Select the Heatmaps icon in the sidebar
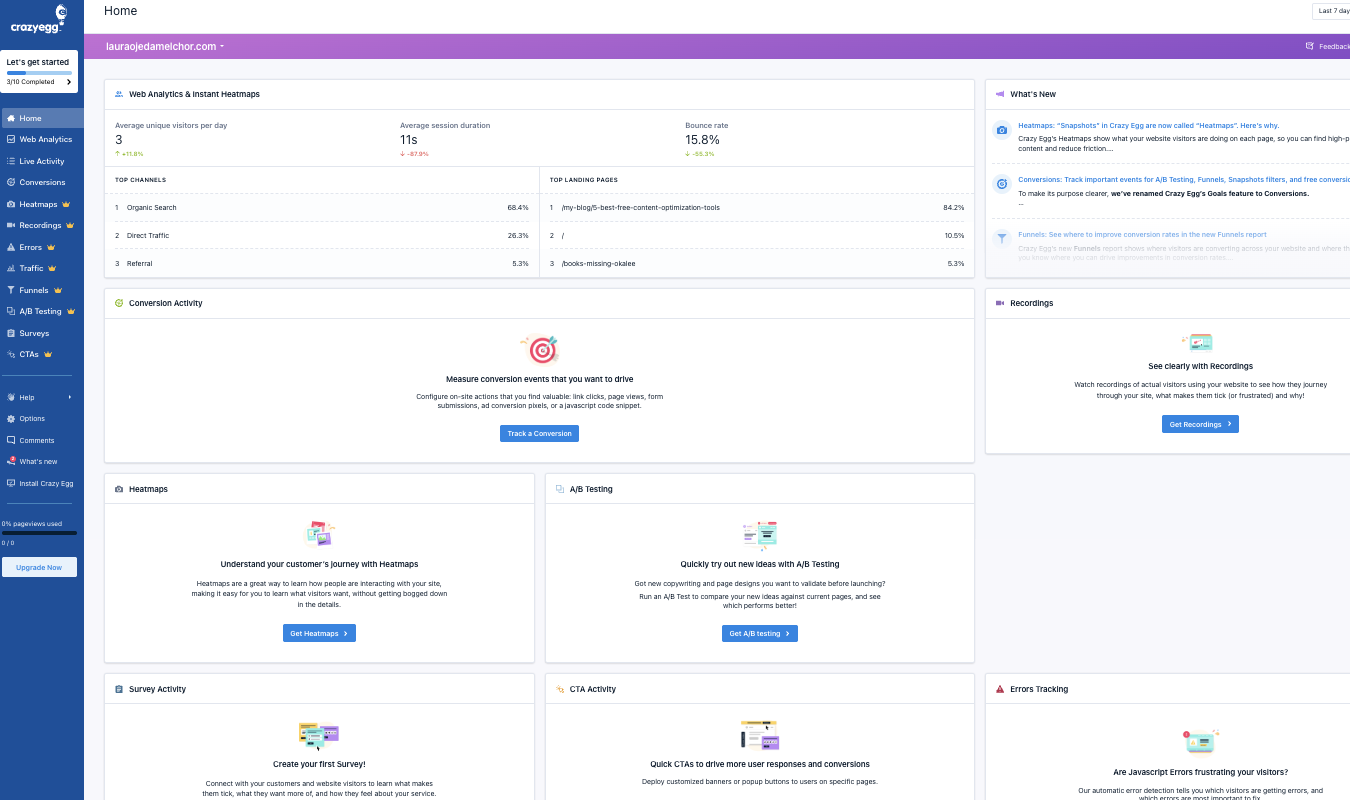This screenshot has height=800, width=1350. point(13,203)
